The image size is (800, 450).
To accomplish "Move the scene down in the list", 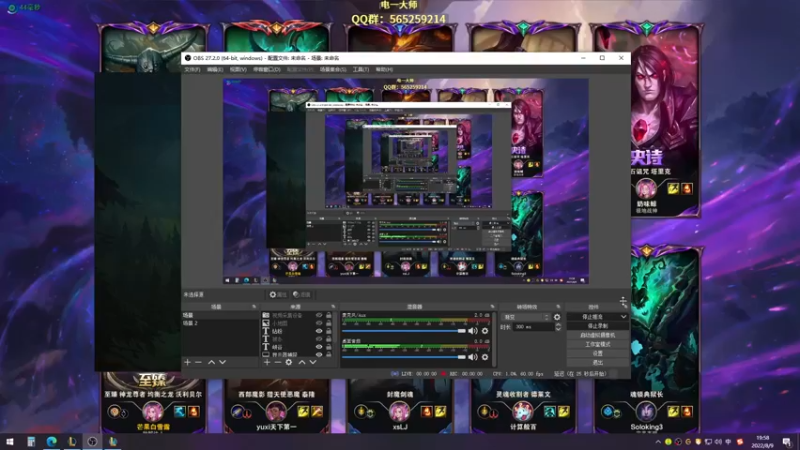I will point(222,362).
